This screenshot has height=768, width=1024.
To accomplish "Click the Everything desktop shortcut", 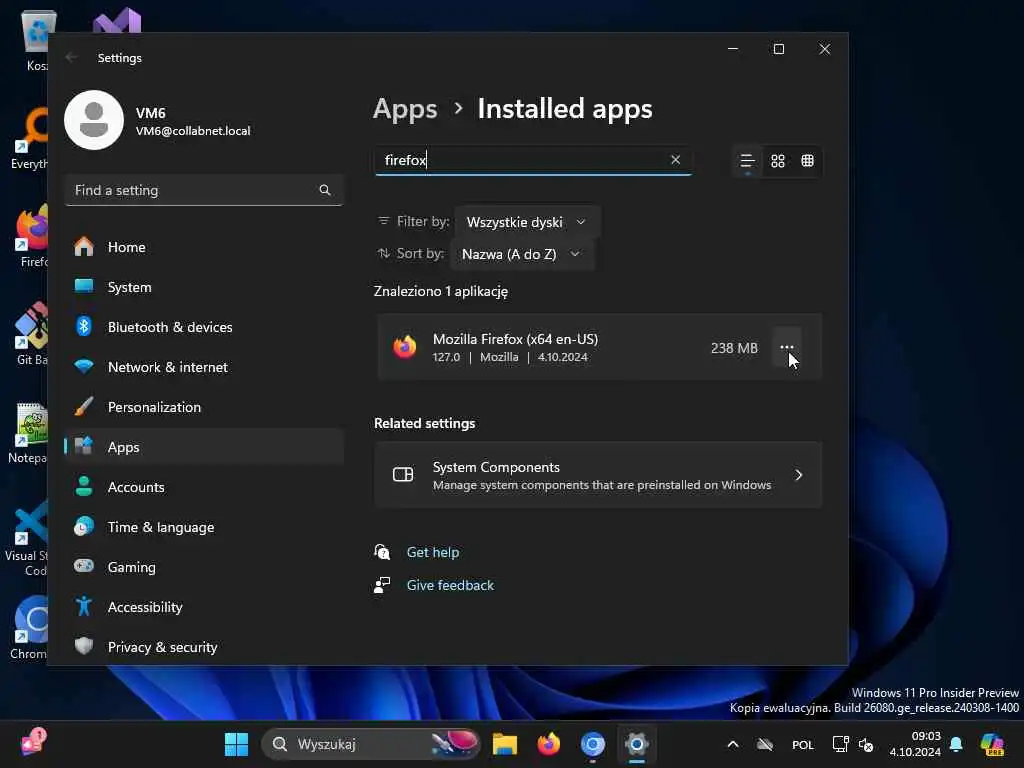I will click(x=29, y=138).
